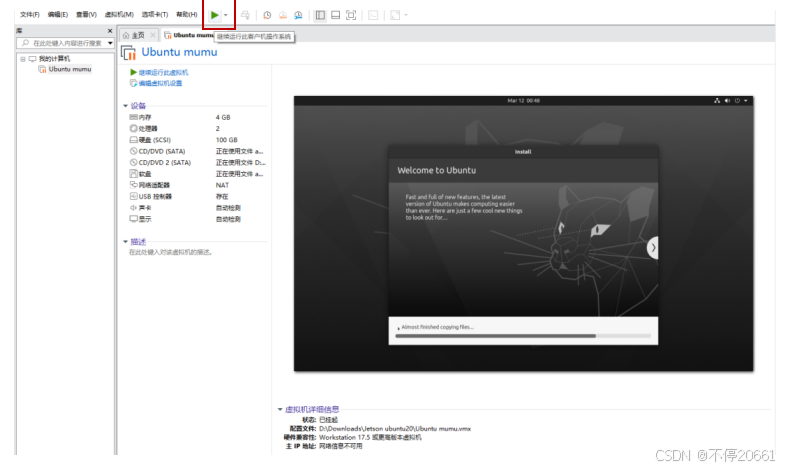Collapse the 我的计算机 tree node
789x469 pixels.
tap(23, 59)
